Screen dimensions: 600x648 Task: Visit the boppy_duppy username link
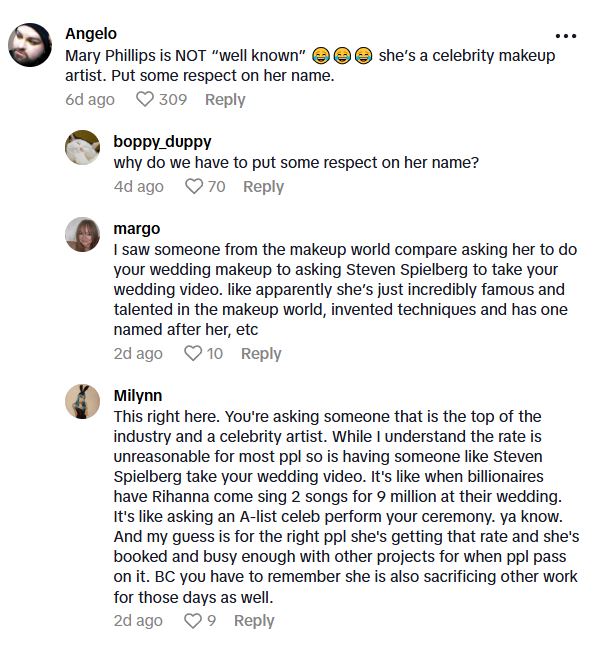(162, 142)
